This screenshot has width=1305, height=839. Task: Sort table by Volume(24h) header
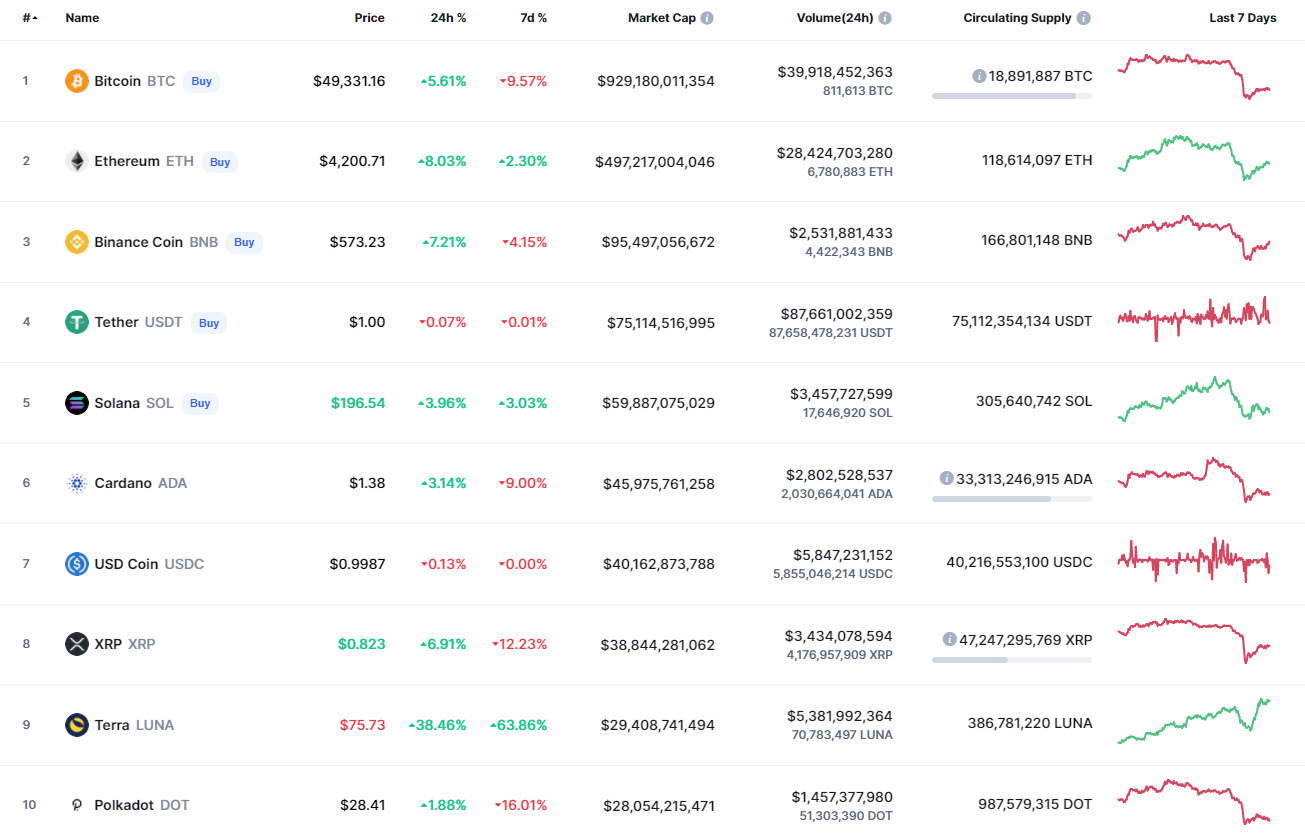(x=835, y=18)
